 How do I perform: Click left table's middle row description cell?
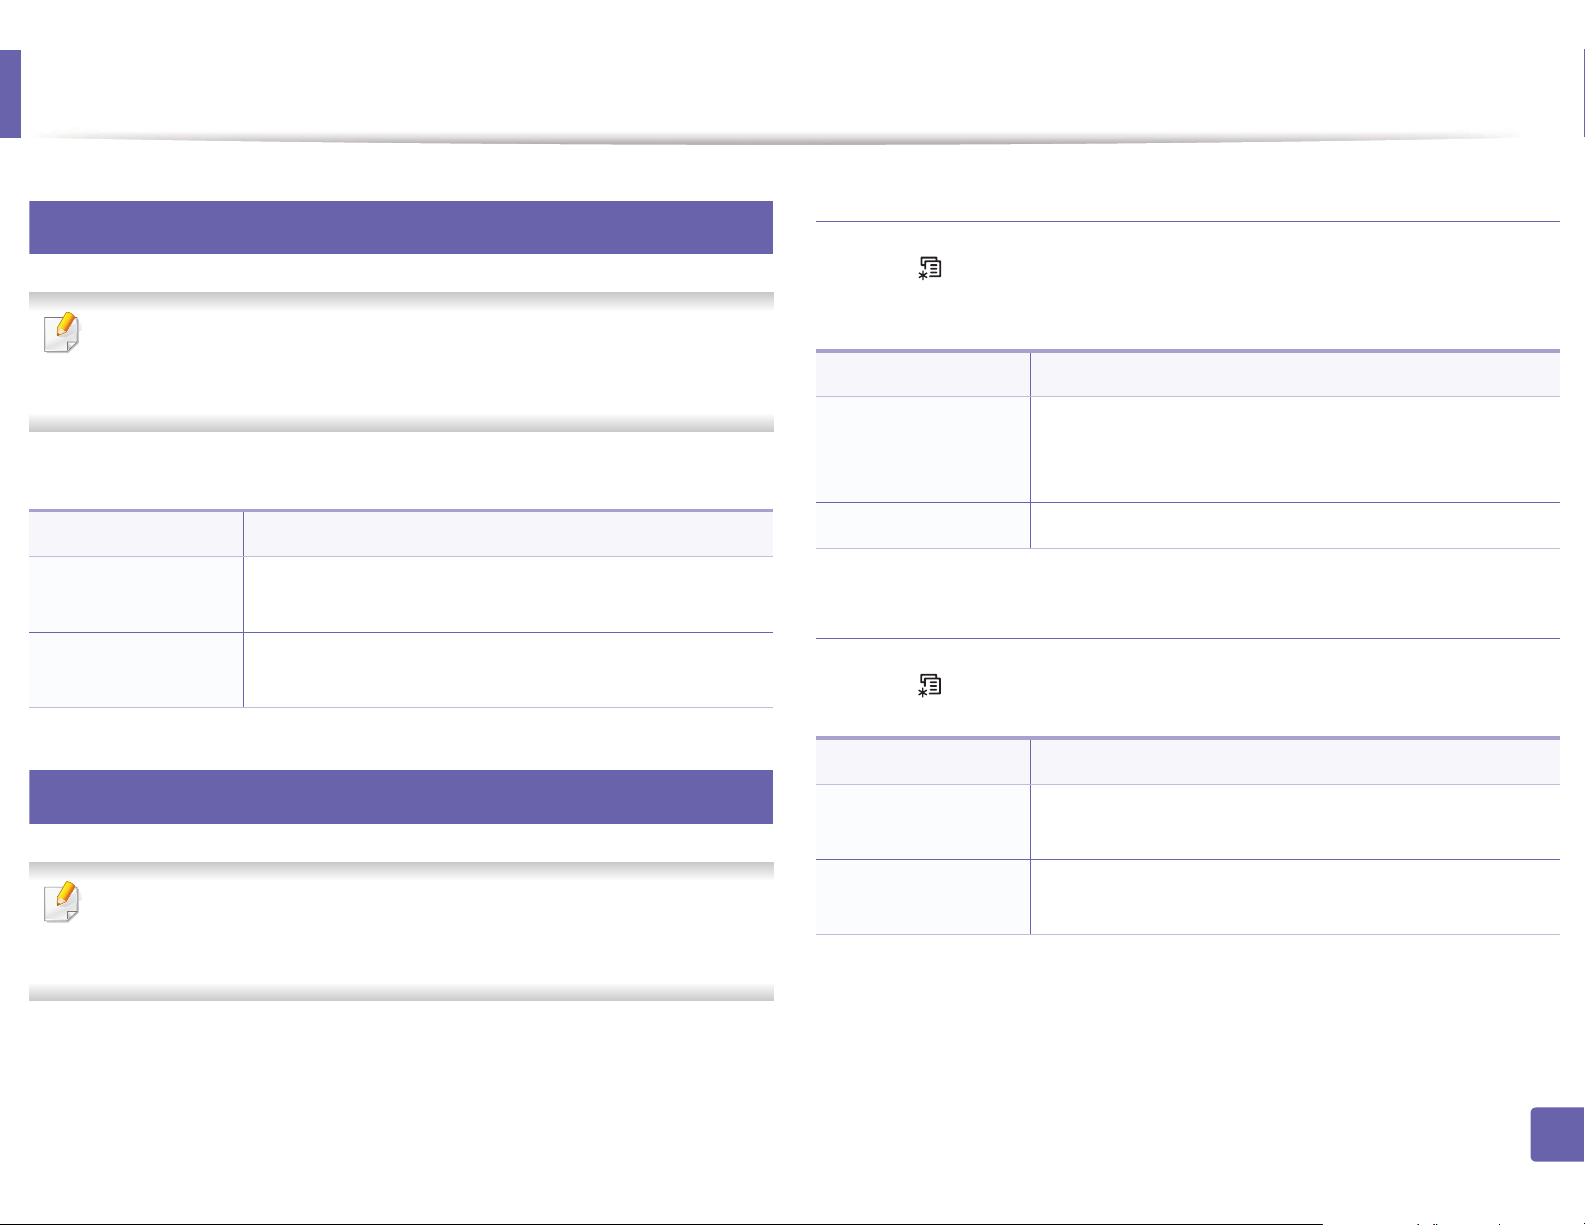[508, 594]
